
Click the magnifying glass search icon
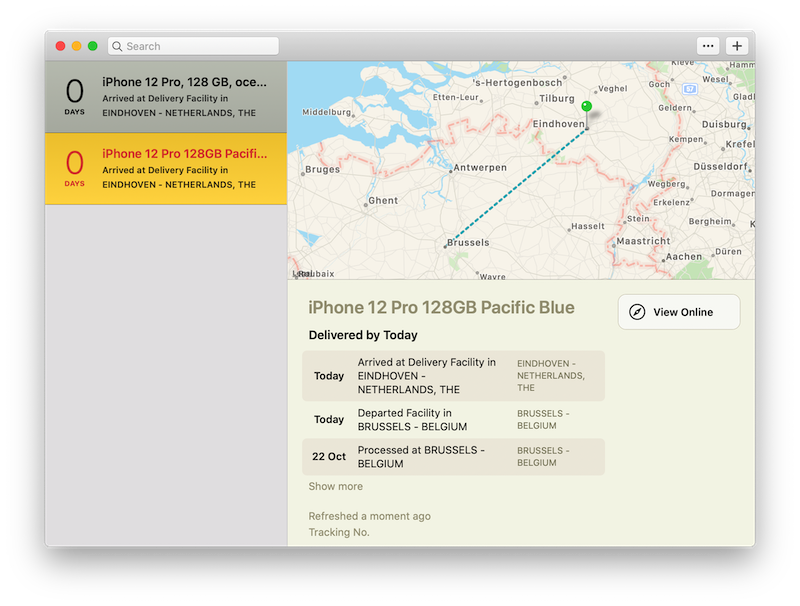pyautogui.click(x=117, y=46)
